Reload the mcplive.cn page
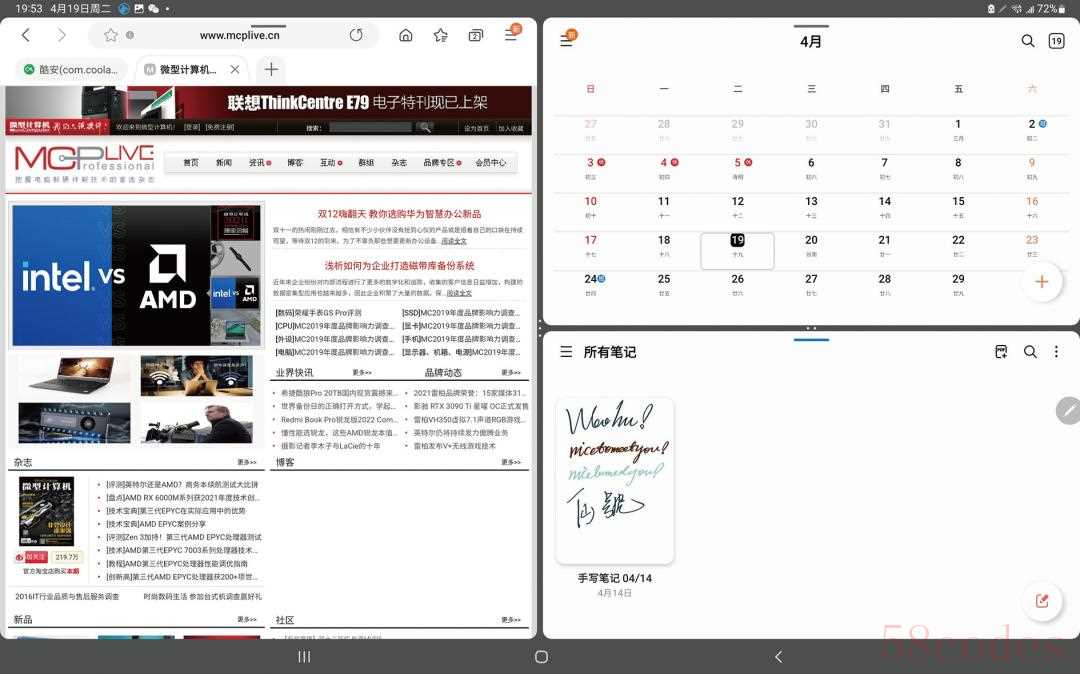 coord(356,35)
